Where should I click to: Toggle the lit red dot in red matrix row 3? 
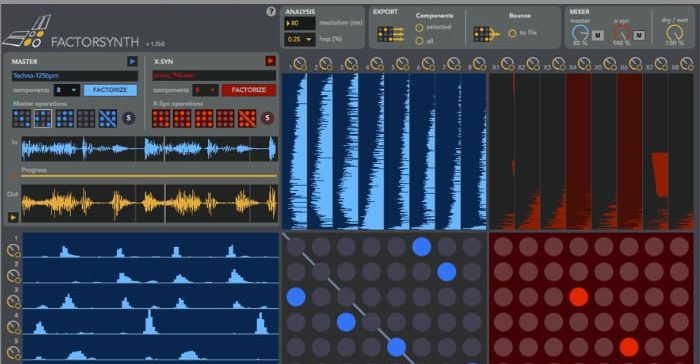pos(579,297)
